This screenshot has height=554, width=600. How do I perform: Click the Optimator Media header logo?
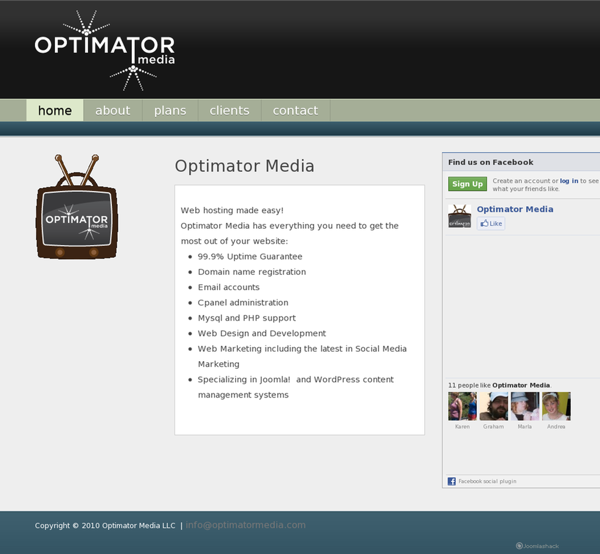pos(104,51)
